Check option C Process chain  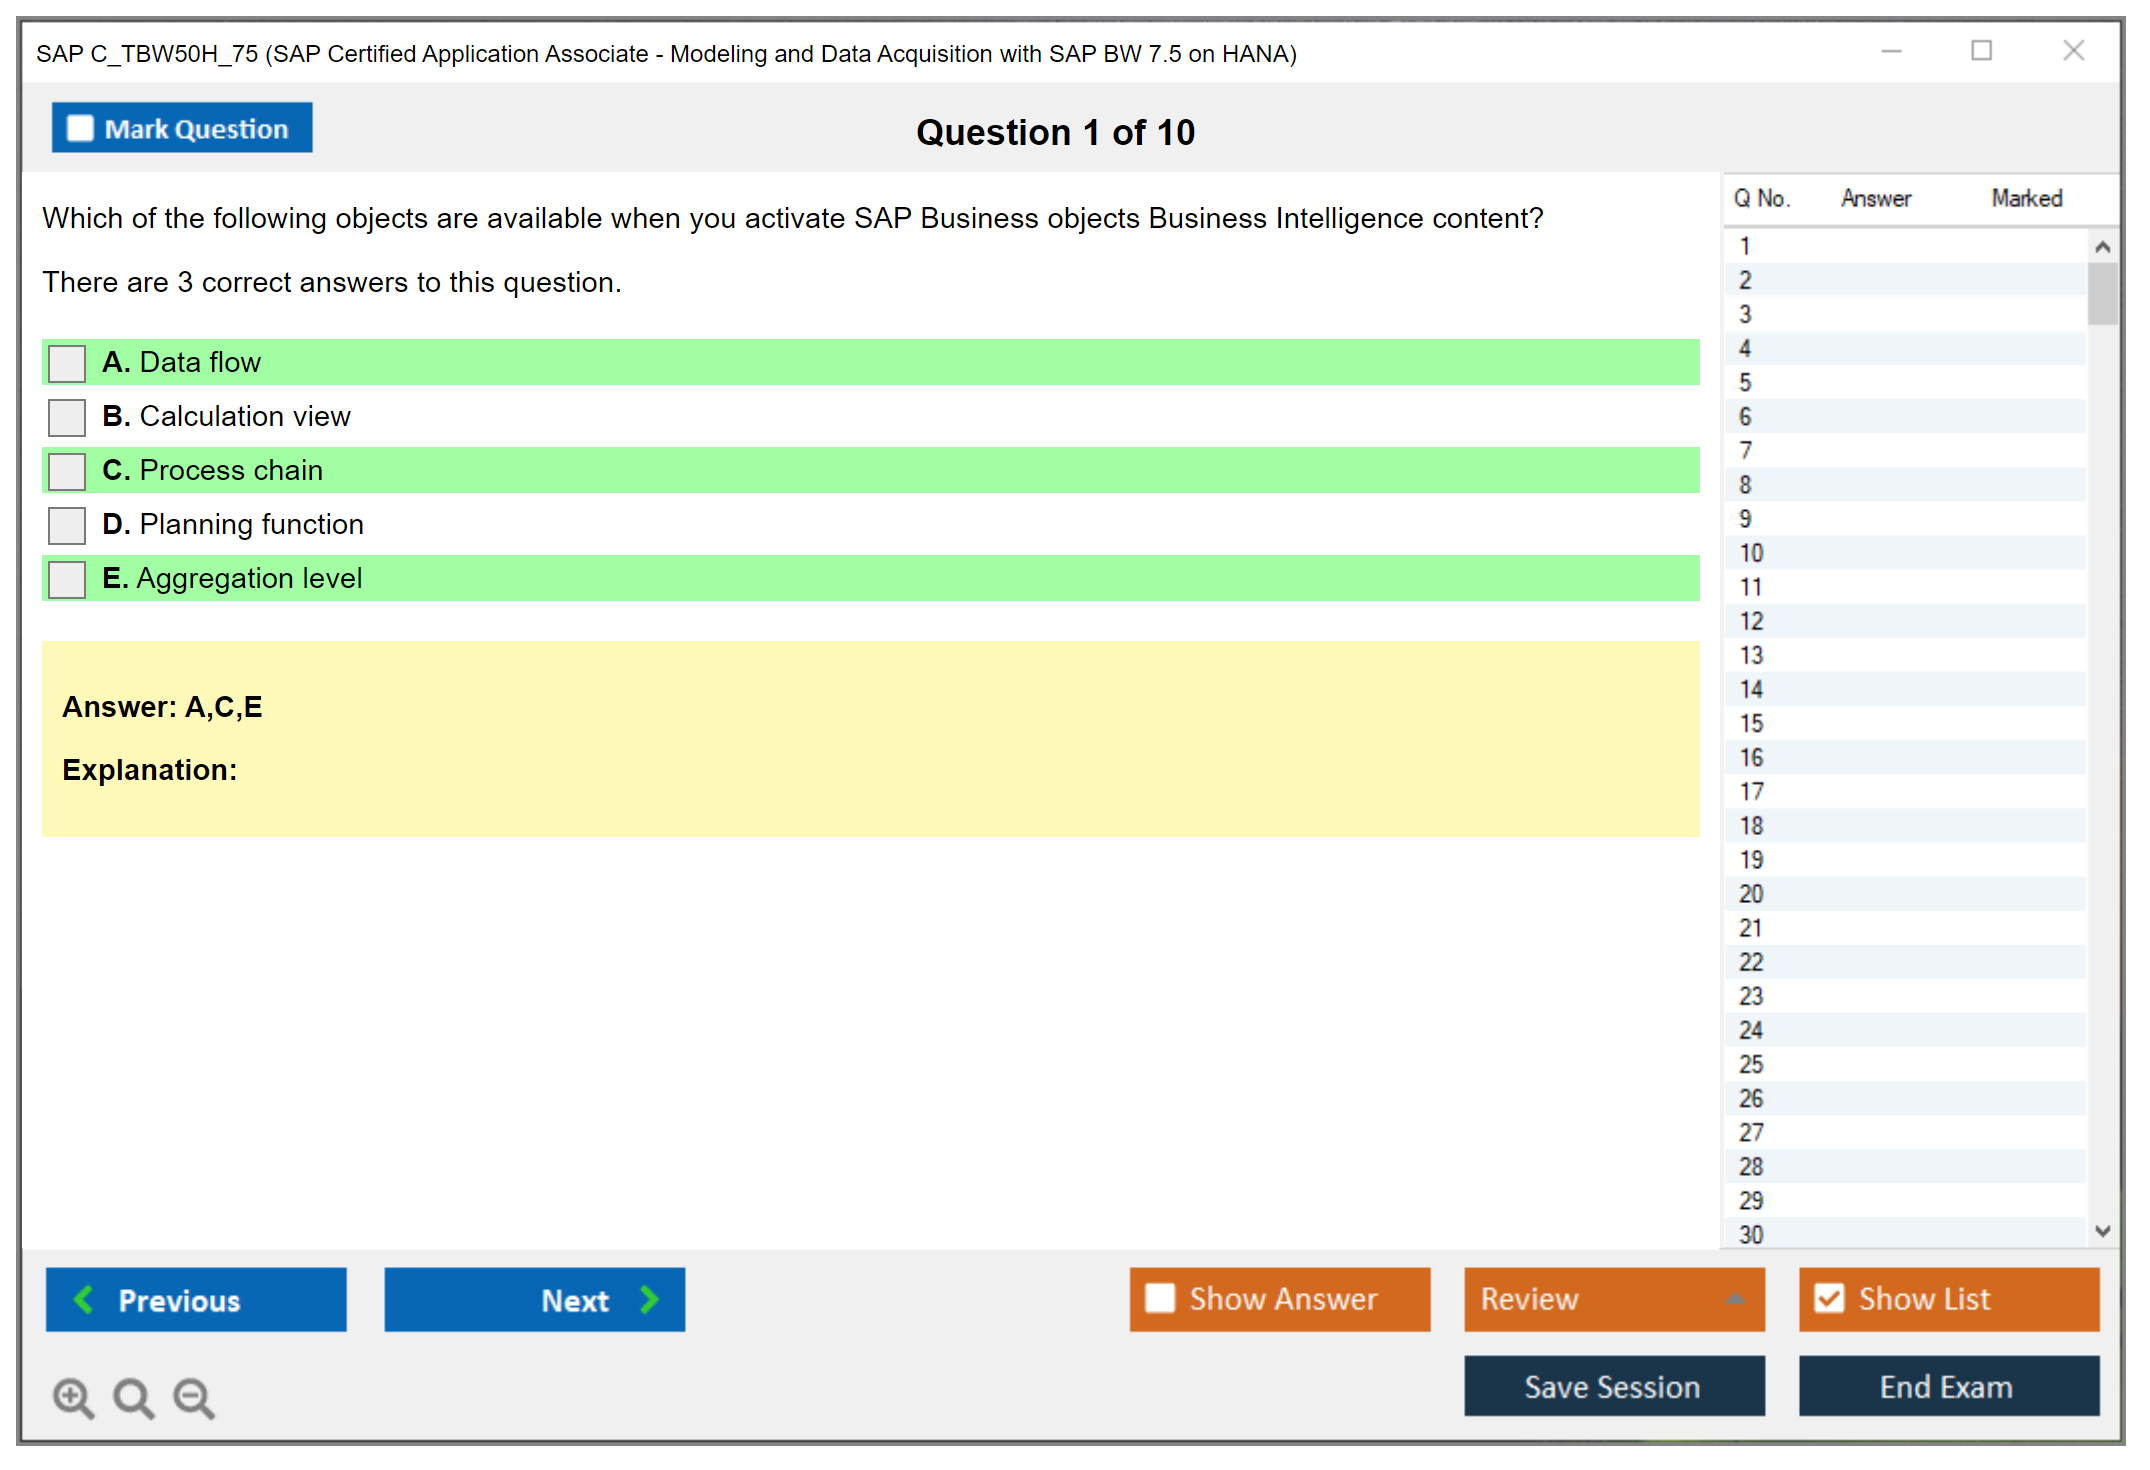(x=67, y=471)
